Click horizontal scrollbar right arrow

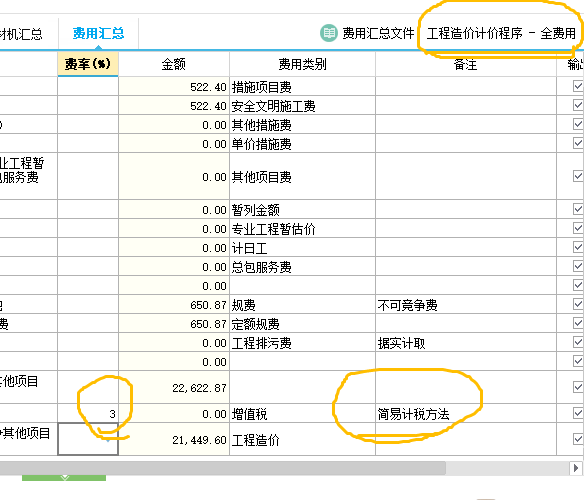[576, 468]
